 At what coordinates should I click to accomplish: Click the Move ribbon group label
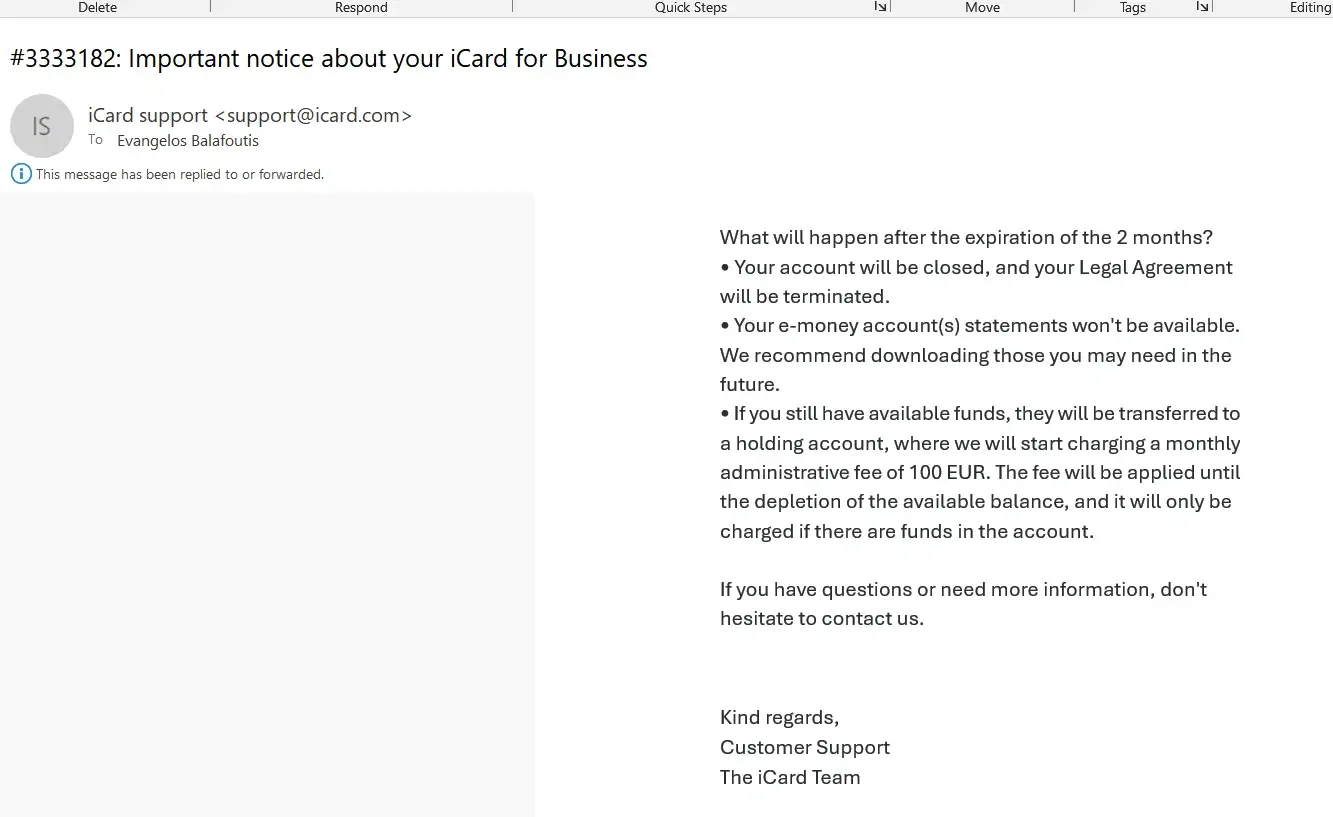pos(982,7)
